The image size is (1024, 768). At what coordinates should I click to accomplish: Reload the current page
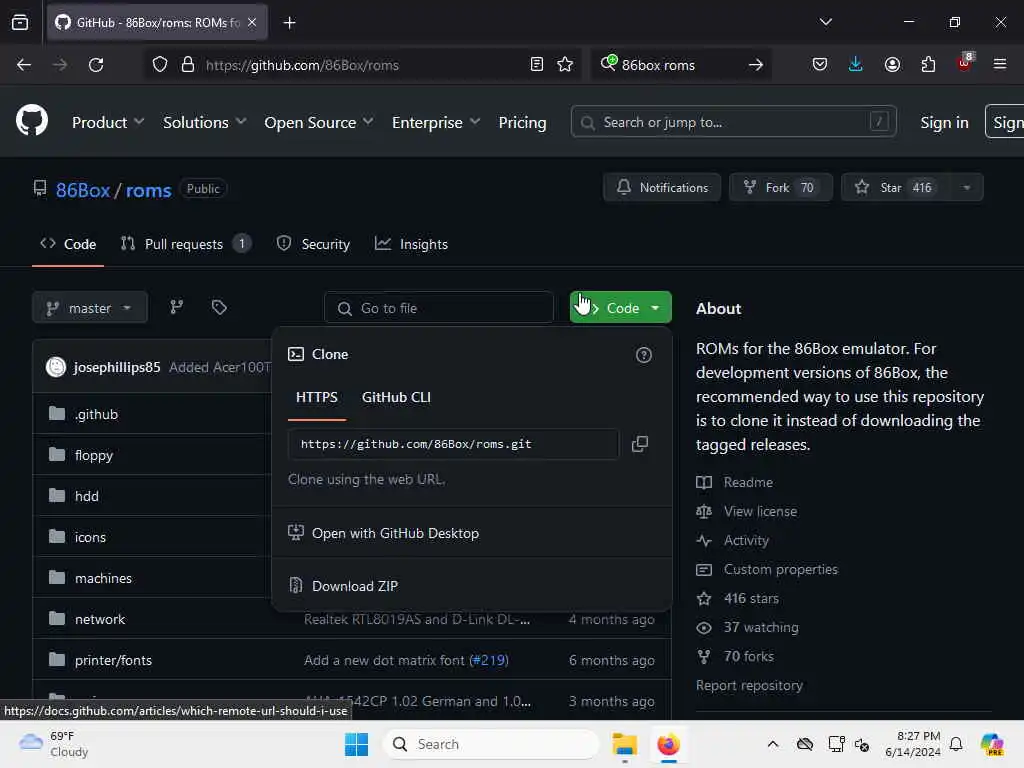pos(96,65)
